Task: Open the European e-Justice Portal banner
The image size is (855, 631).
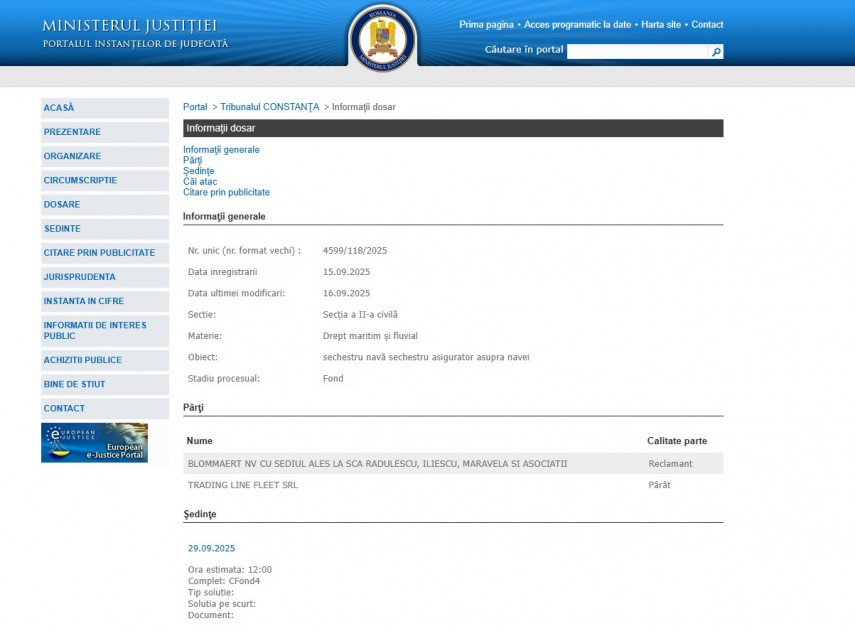Action: 94,443
